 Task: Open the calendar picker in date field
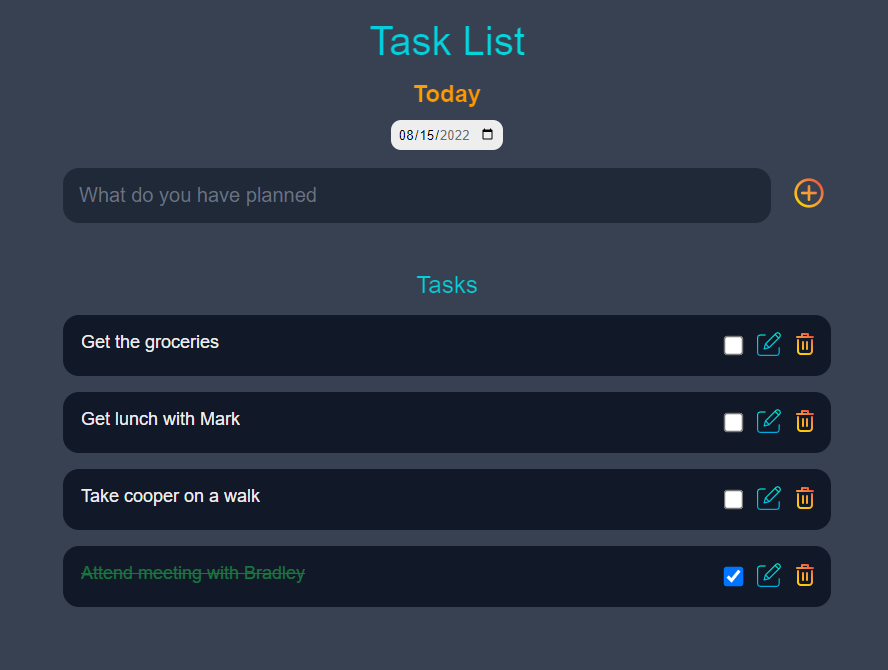click(487, 134)
